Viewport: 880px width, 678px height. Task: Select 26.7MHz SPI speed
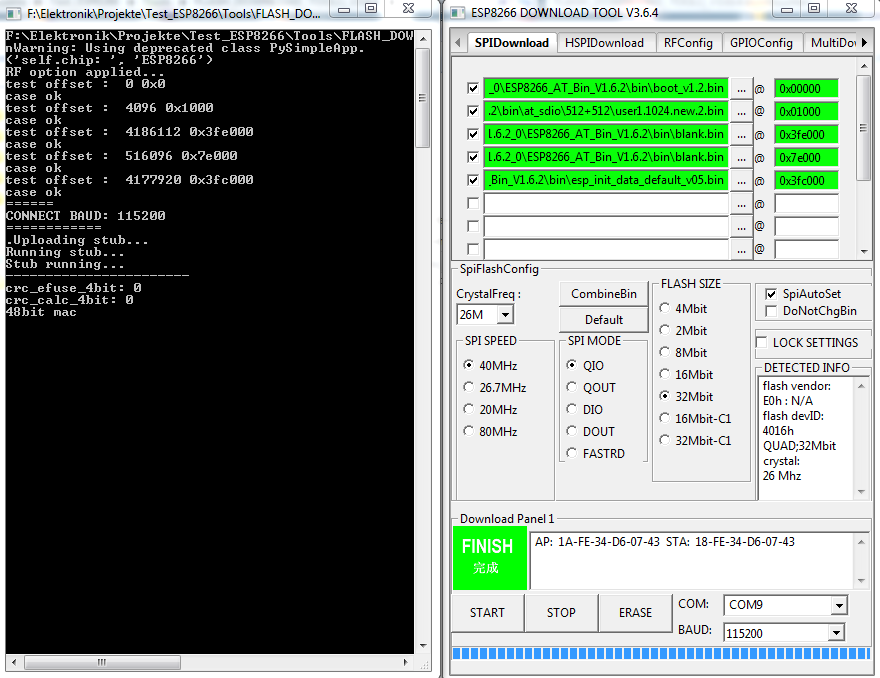pyautogui.click(x=469, y=387)
